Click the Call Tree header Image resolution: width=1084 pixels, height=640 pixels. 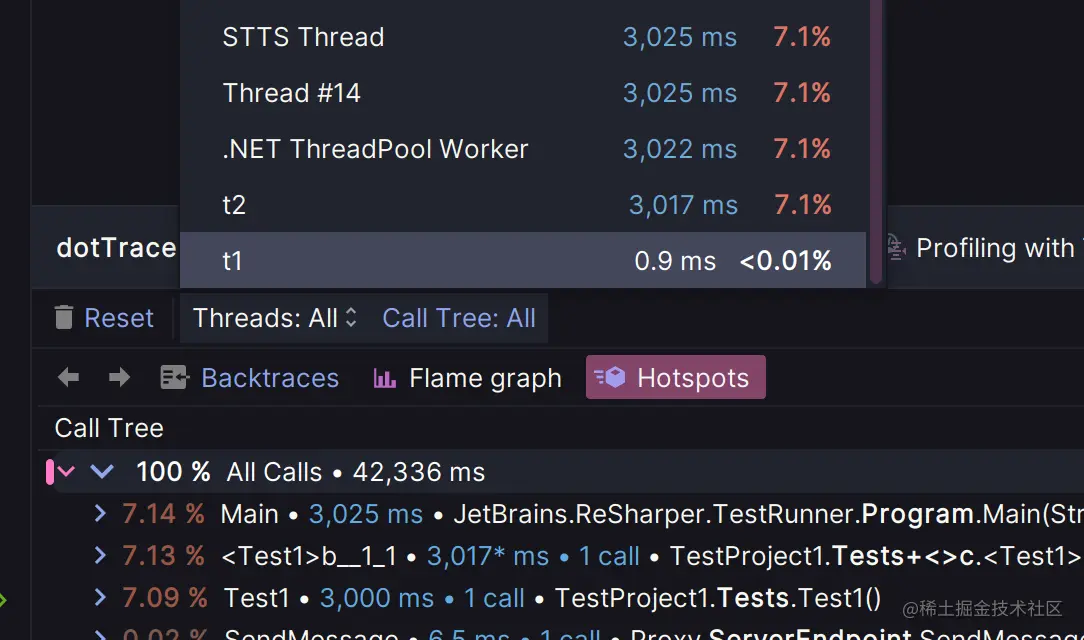coord(109,428)
